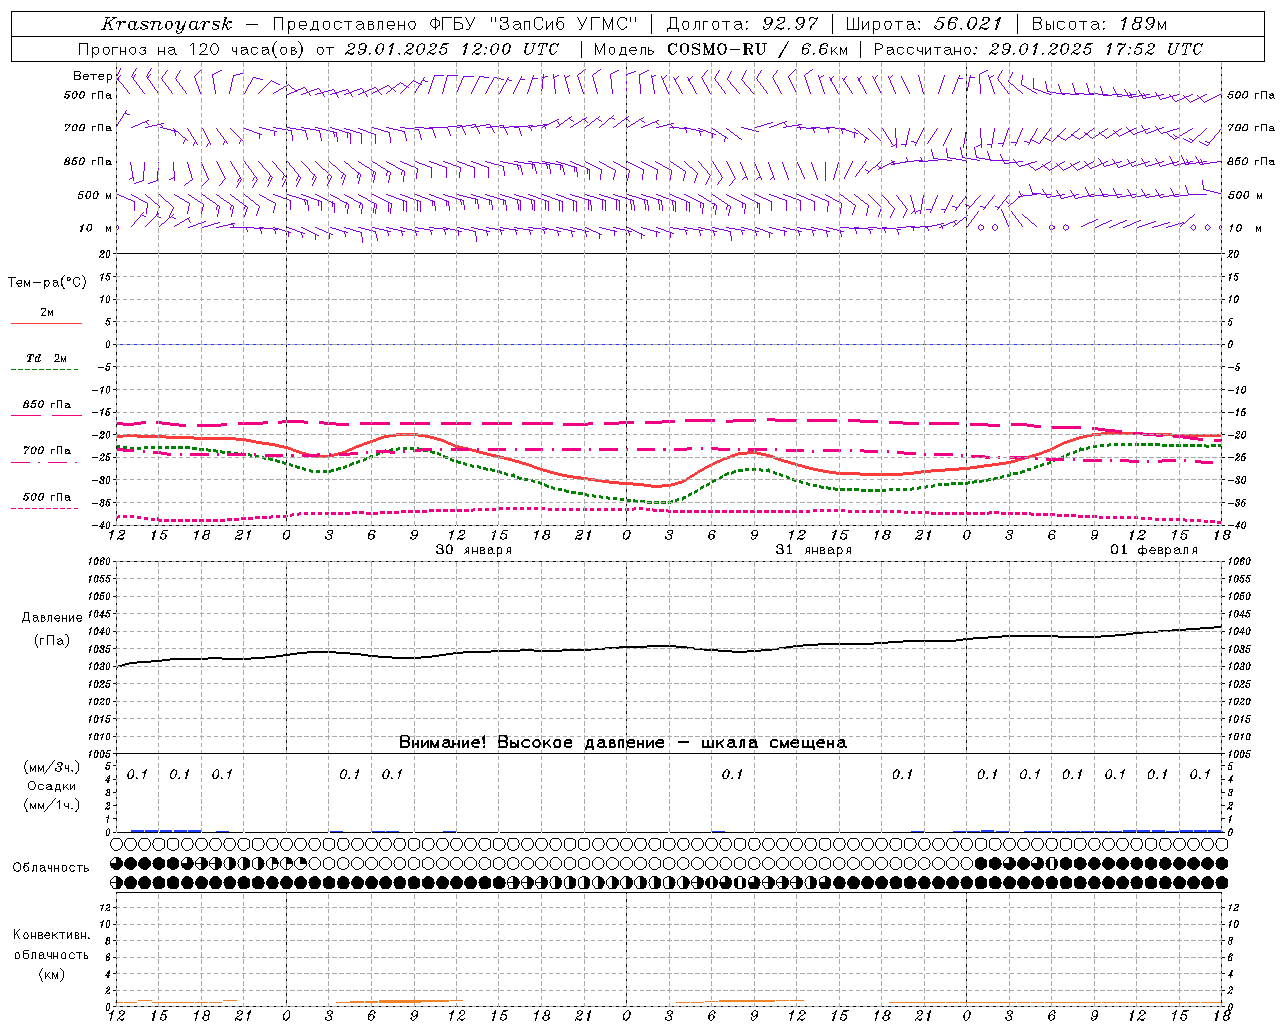The width and height of the screenshot is (1280, 1024).
Task: Select the 'Td 2м' dew point legend entry
Action: pyautogui.click(x=46, y=358)
